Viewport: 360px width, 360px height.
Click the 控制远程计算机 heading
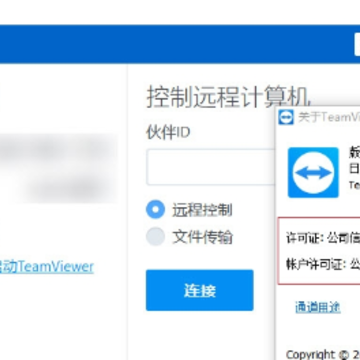tap(229, 97)
